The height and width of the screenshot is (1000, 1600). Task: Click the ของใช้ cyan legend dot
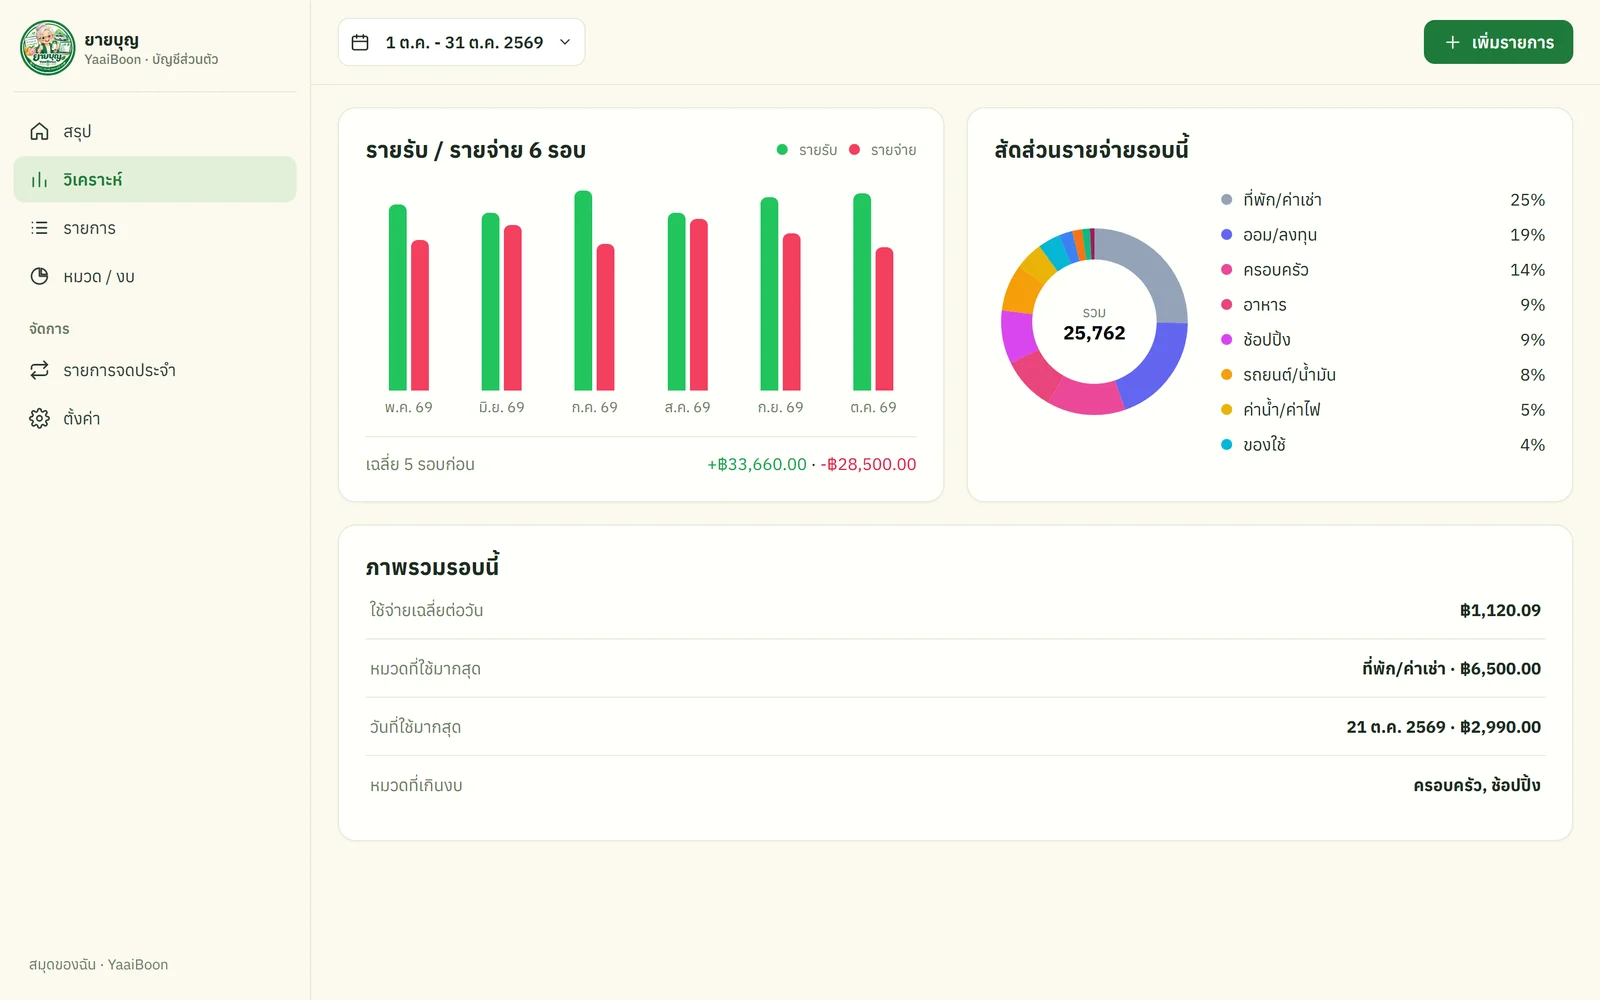(x=1226, y=445)
